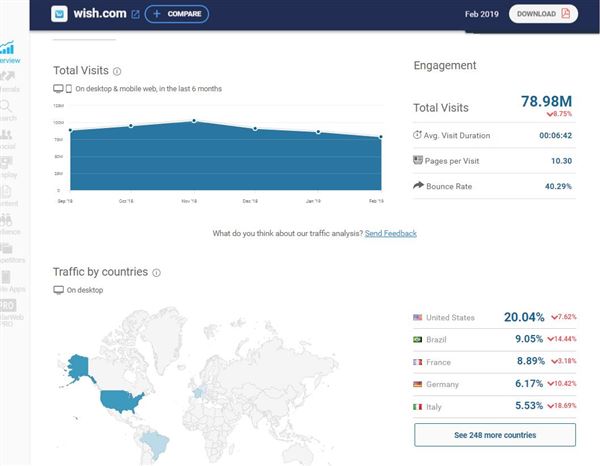Open the Send Feedback link

[x=391, y=233]
